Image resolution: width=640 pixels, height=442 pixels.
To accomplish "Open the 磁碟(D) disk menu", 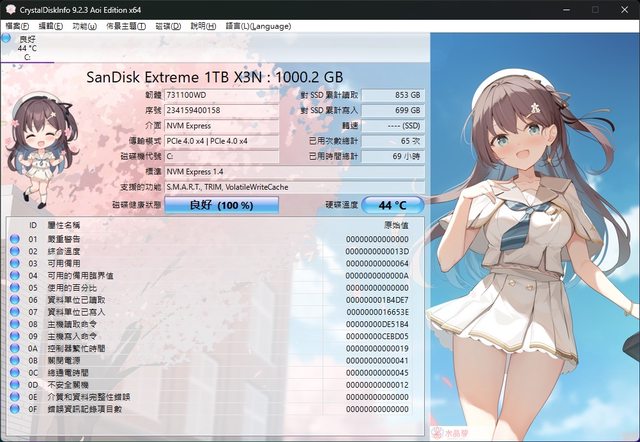I will point(168,24).
